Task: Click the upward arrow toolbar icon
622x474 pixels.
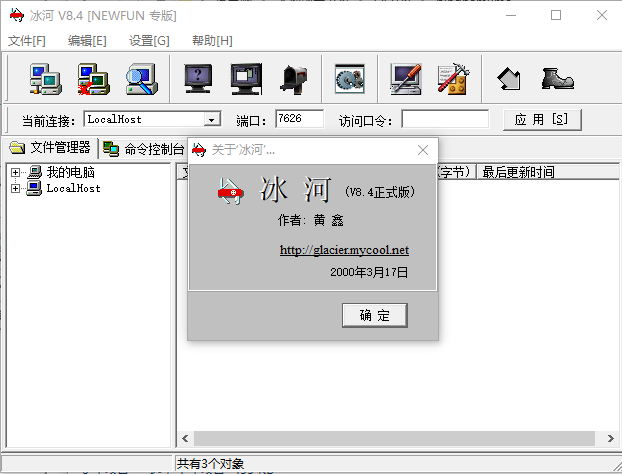Action: click(509, 79)
